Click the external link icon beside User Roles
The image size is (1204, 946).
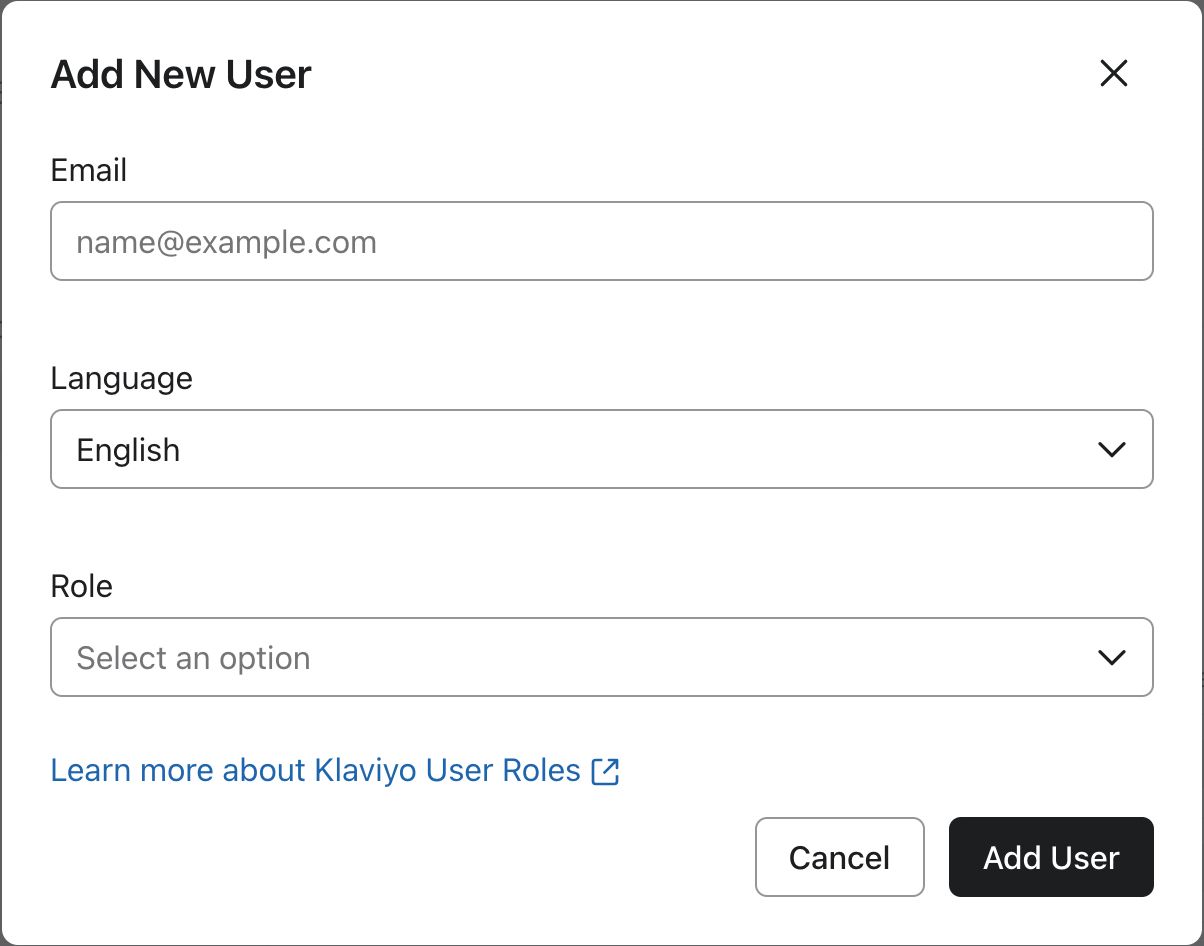[x=605, y=771]
